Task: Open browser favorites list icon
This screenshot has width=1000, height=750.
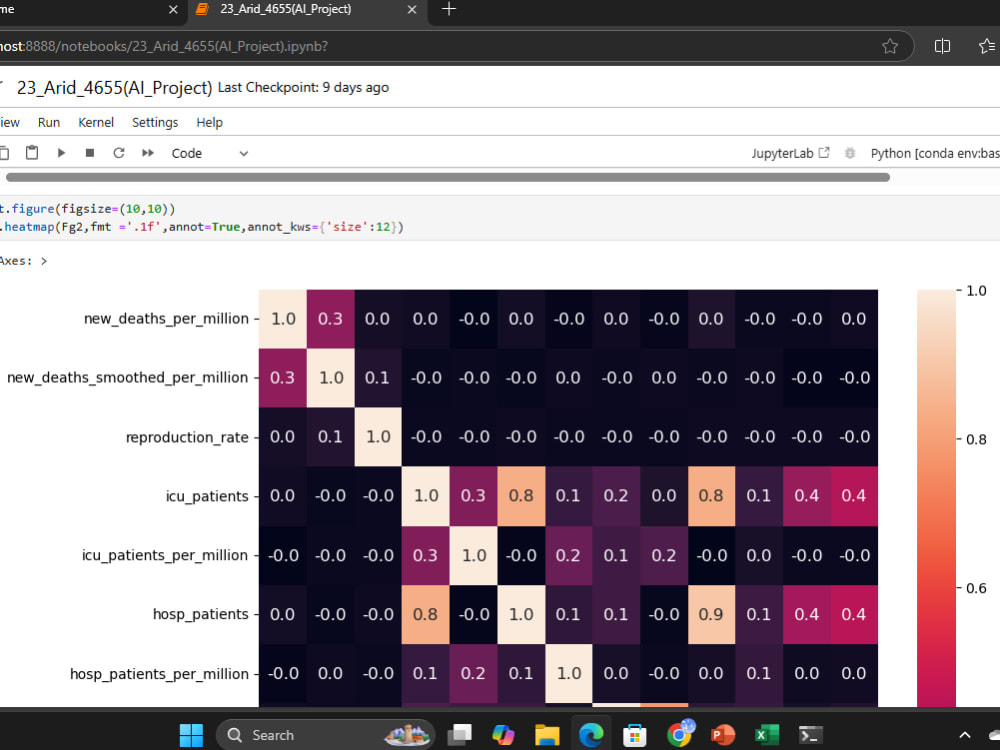Action: click(x=987, y=46)
